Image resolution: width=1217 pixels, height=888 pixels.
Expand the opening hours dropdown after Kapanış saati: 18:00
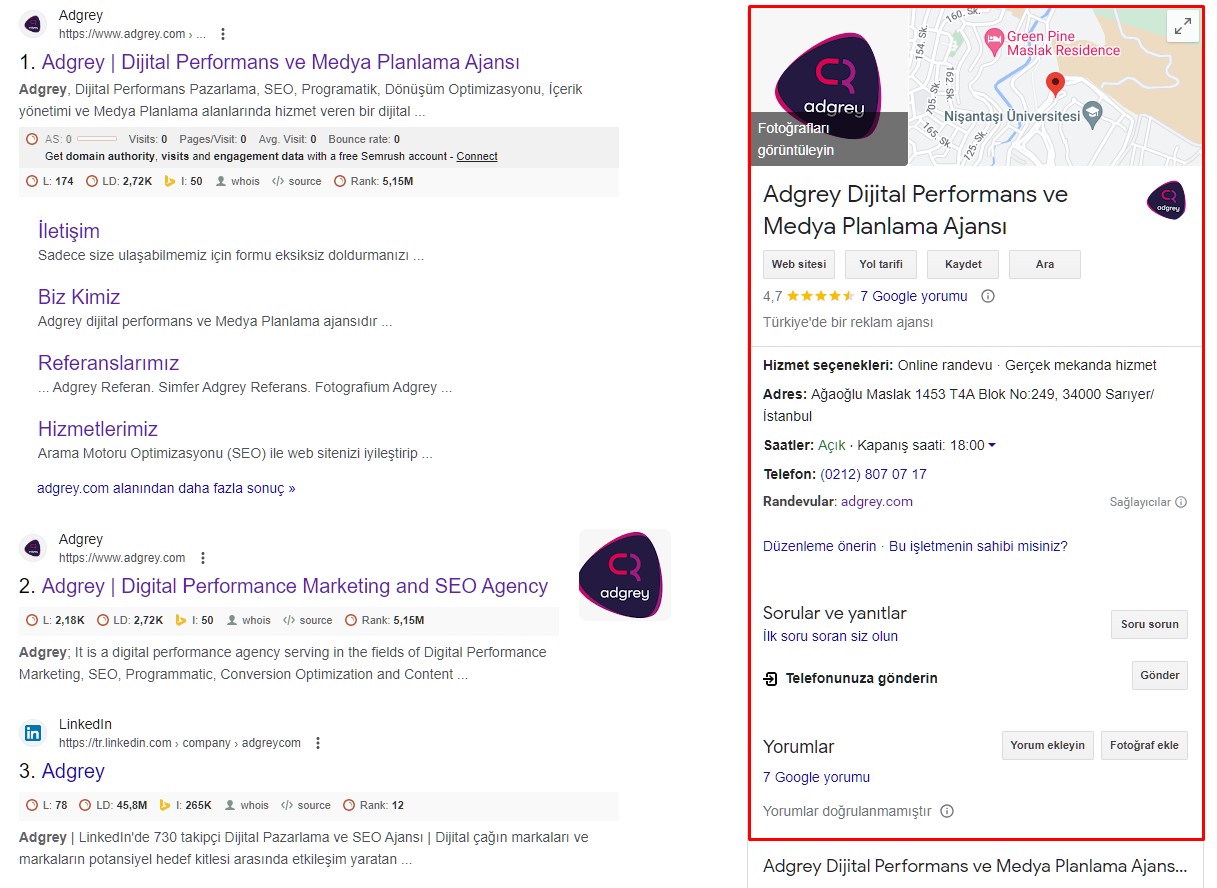coord(992,445)
